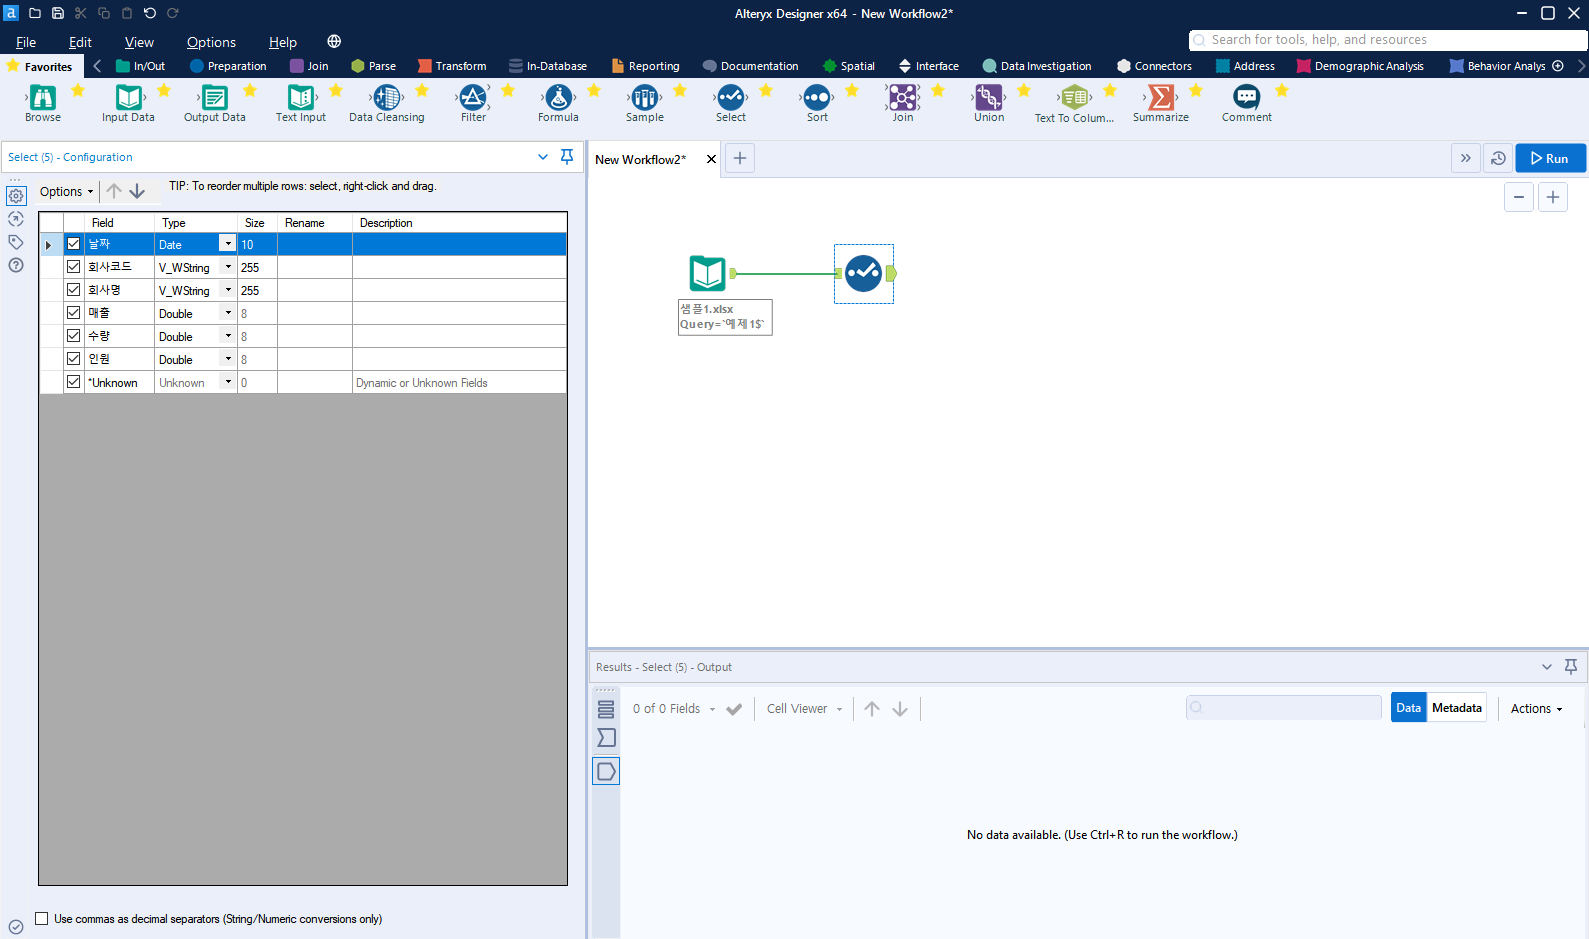Viewport: 1589px width, 939px height.
Task: Uncheck the 회사명 field checkbox
Action: [74, 290]
